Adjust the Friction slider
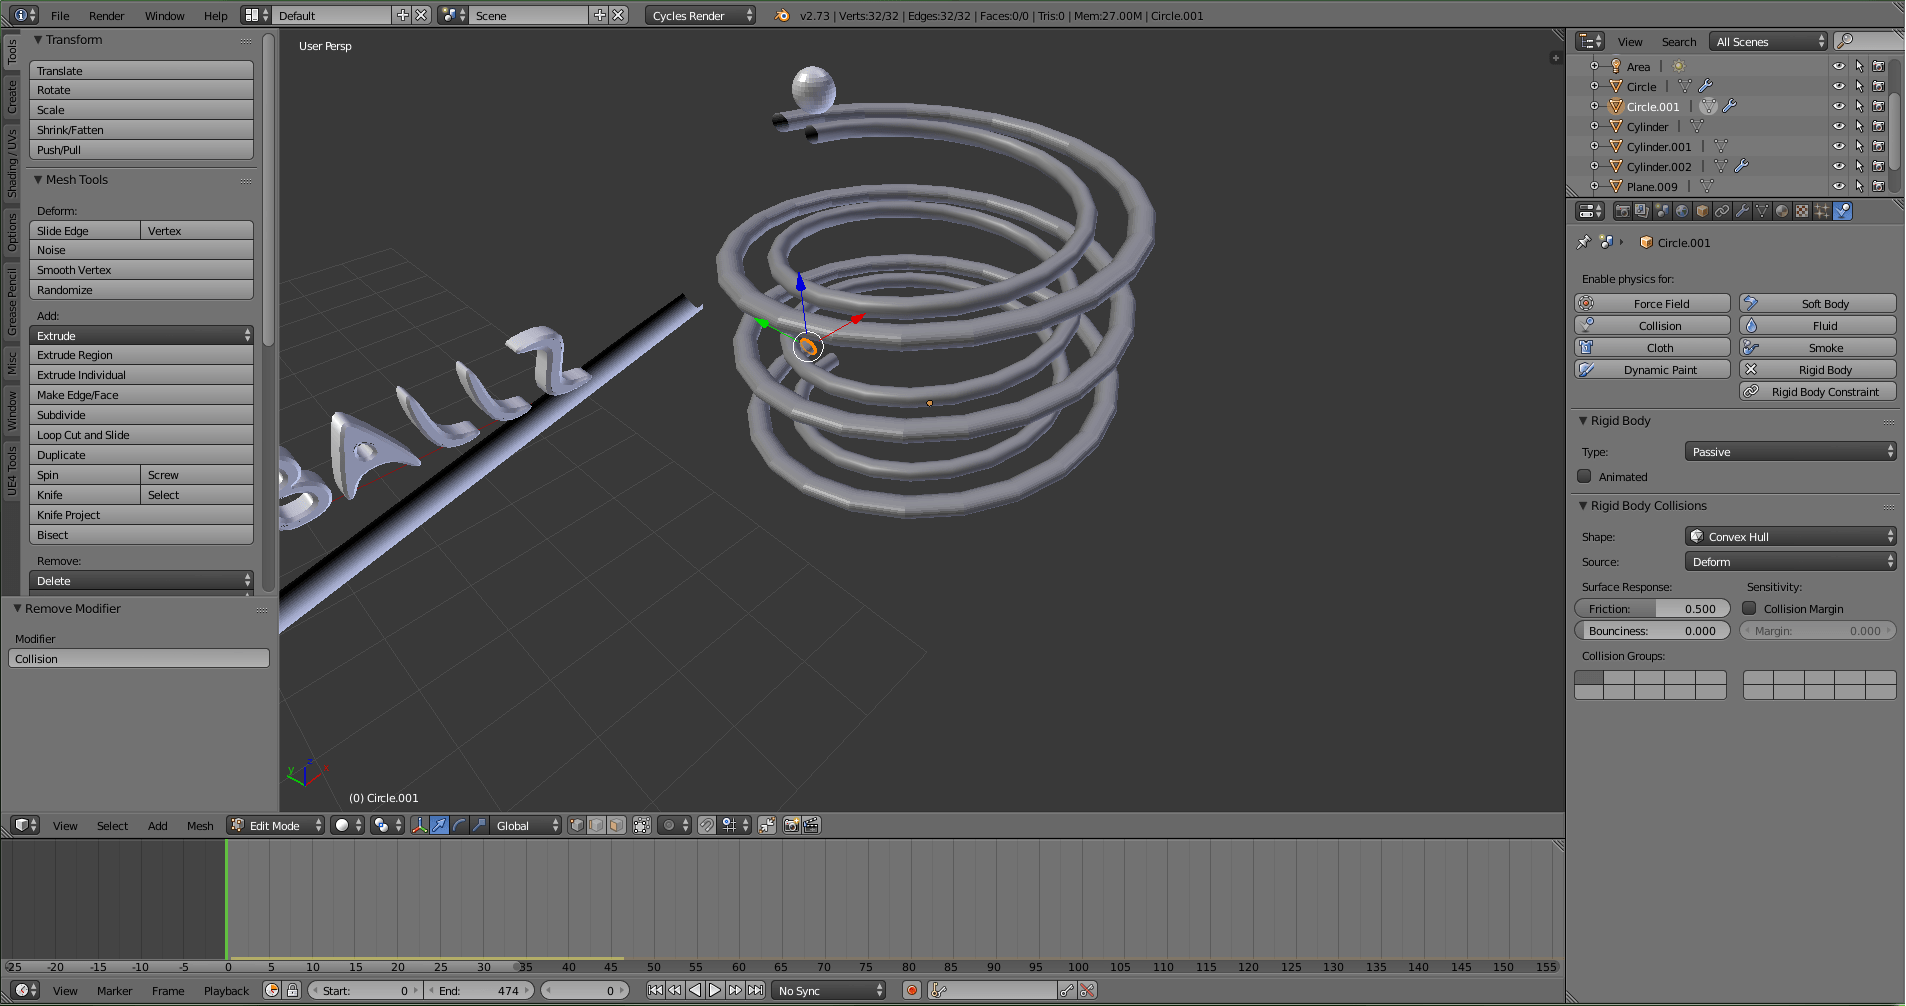The height and width of the screenshot is (1006, 1906). pos(1652,608)
